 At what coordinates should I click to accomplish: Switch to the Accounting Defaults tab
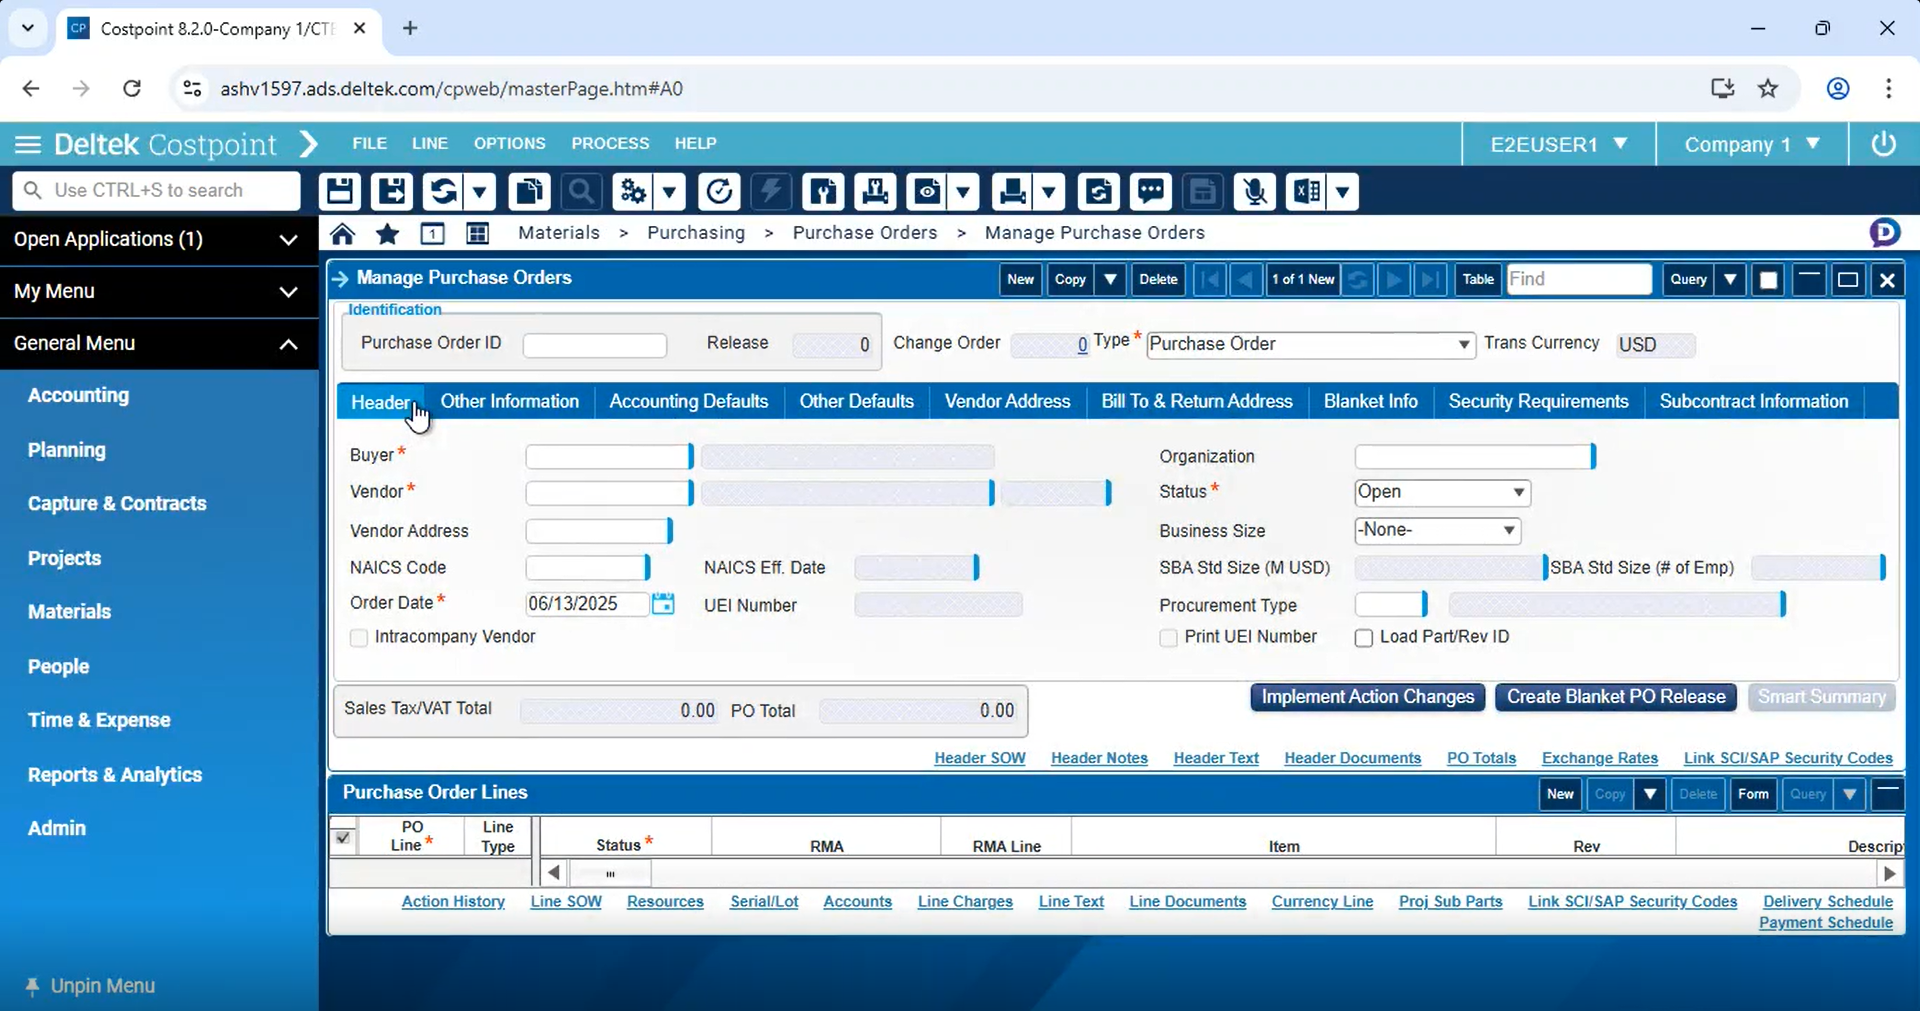point(689,401)
